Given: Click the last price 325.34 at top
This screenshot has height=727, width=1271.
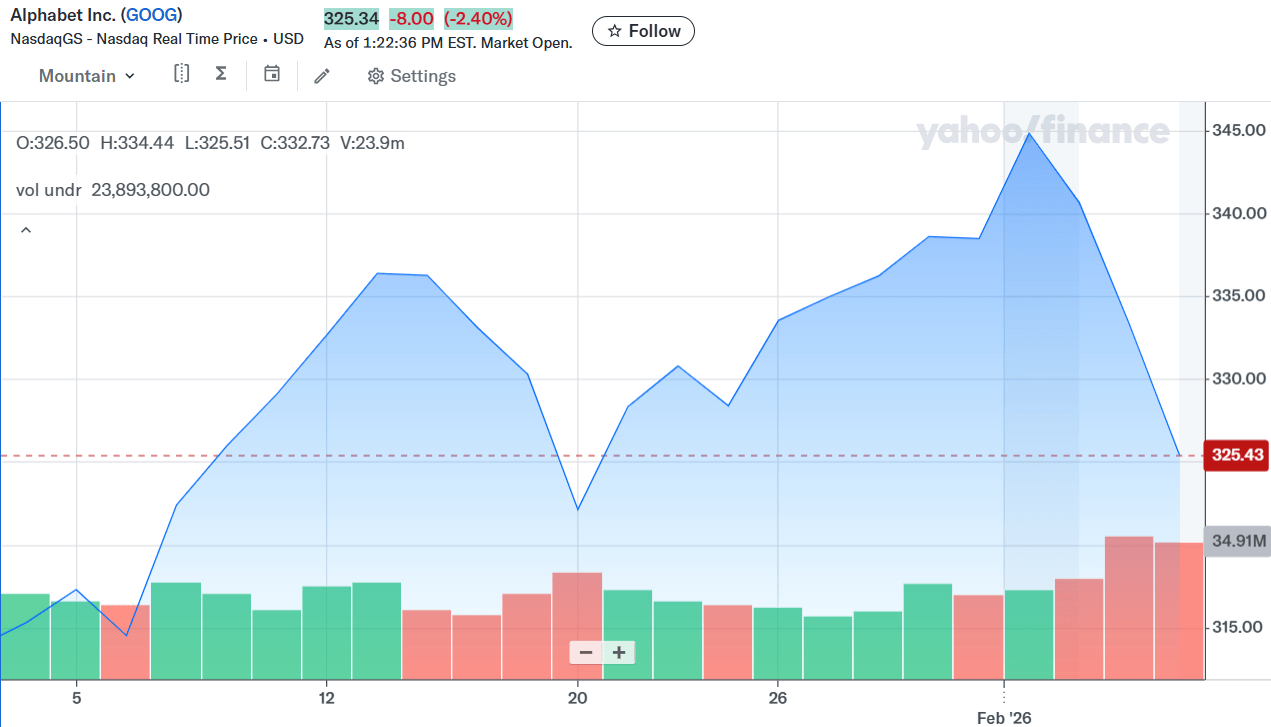Looking at the screenshot, I should [x=351, y=18].
